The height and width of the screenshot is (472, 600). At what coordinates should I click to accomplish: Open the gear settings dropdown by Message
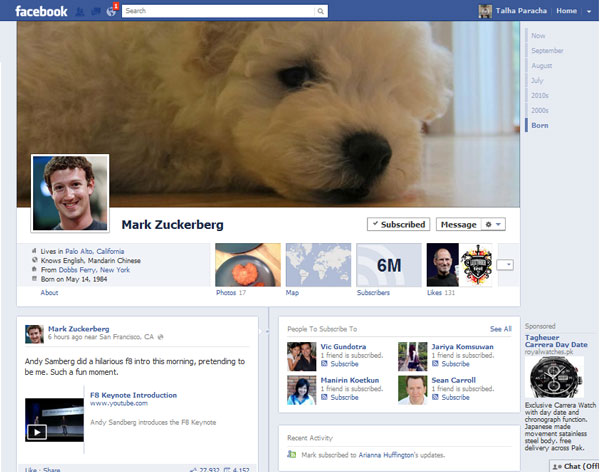coord(494,224)
